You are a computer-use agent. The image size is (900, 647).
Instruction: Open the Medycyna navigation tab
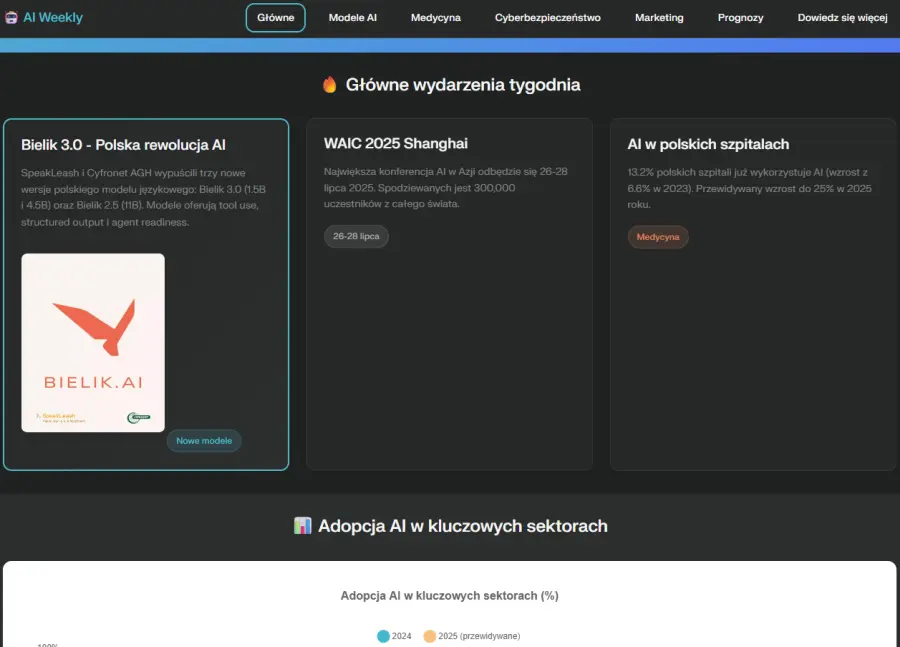pyautogui.click(x=436, y=18)
